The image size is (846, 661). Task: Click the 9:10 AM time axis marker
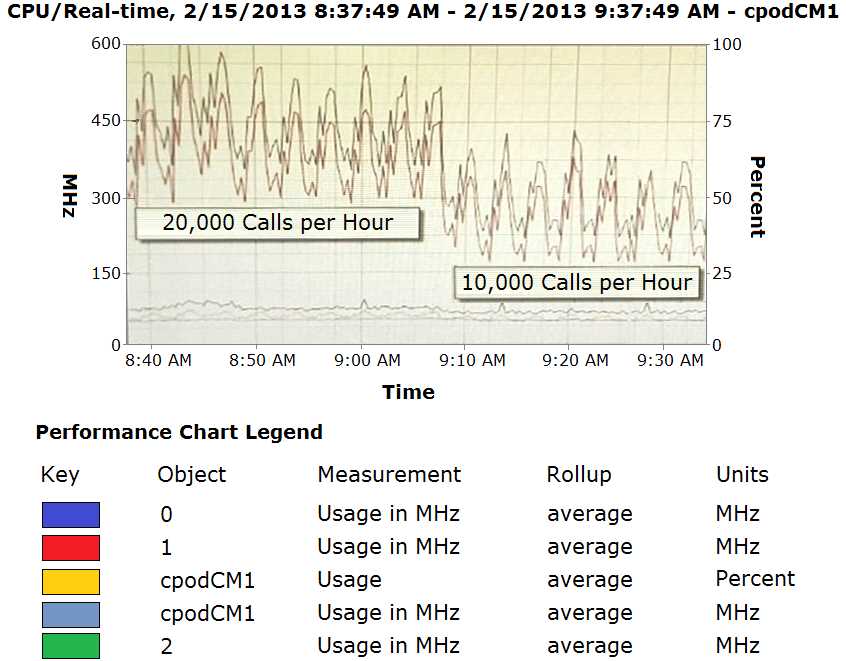(473, 361)
